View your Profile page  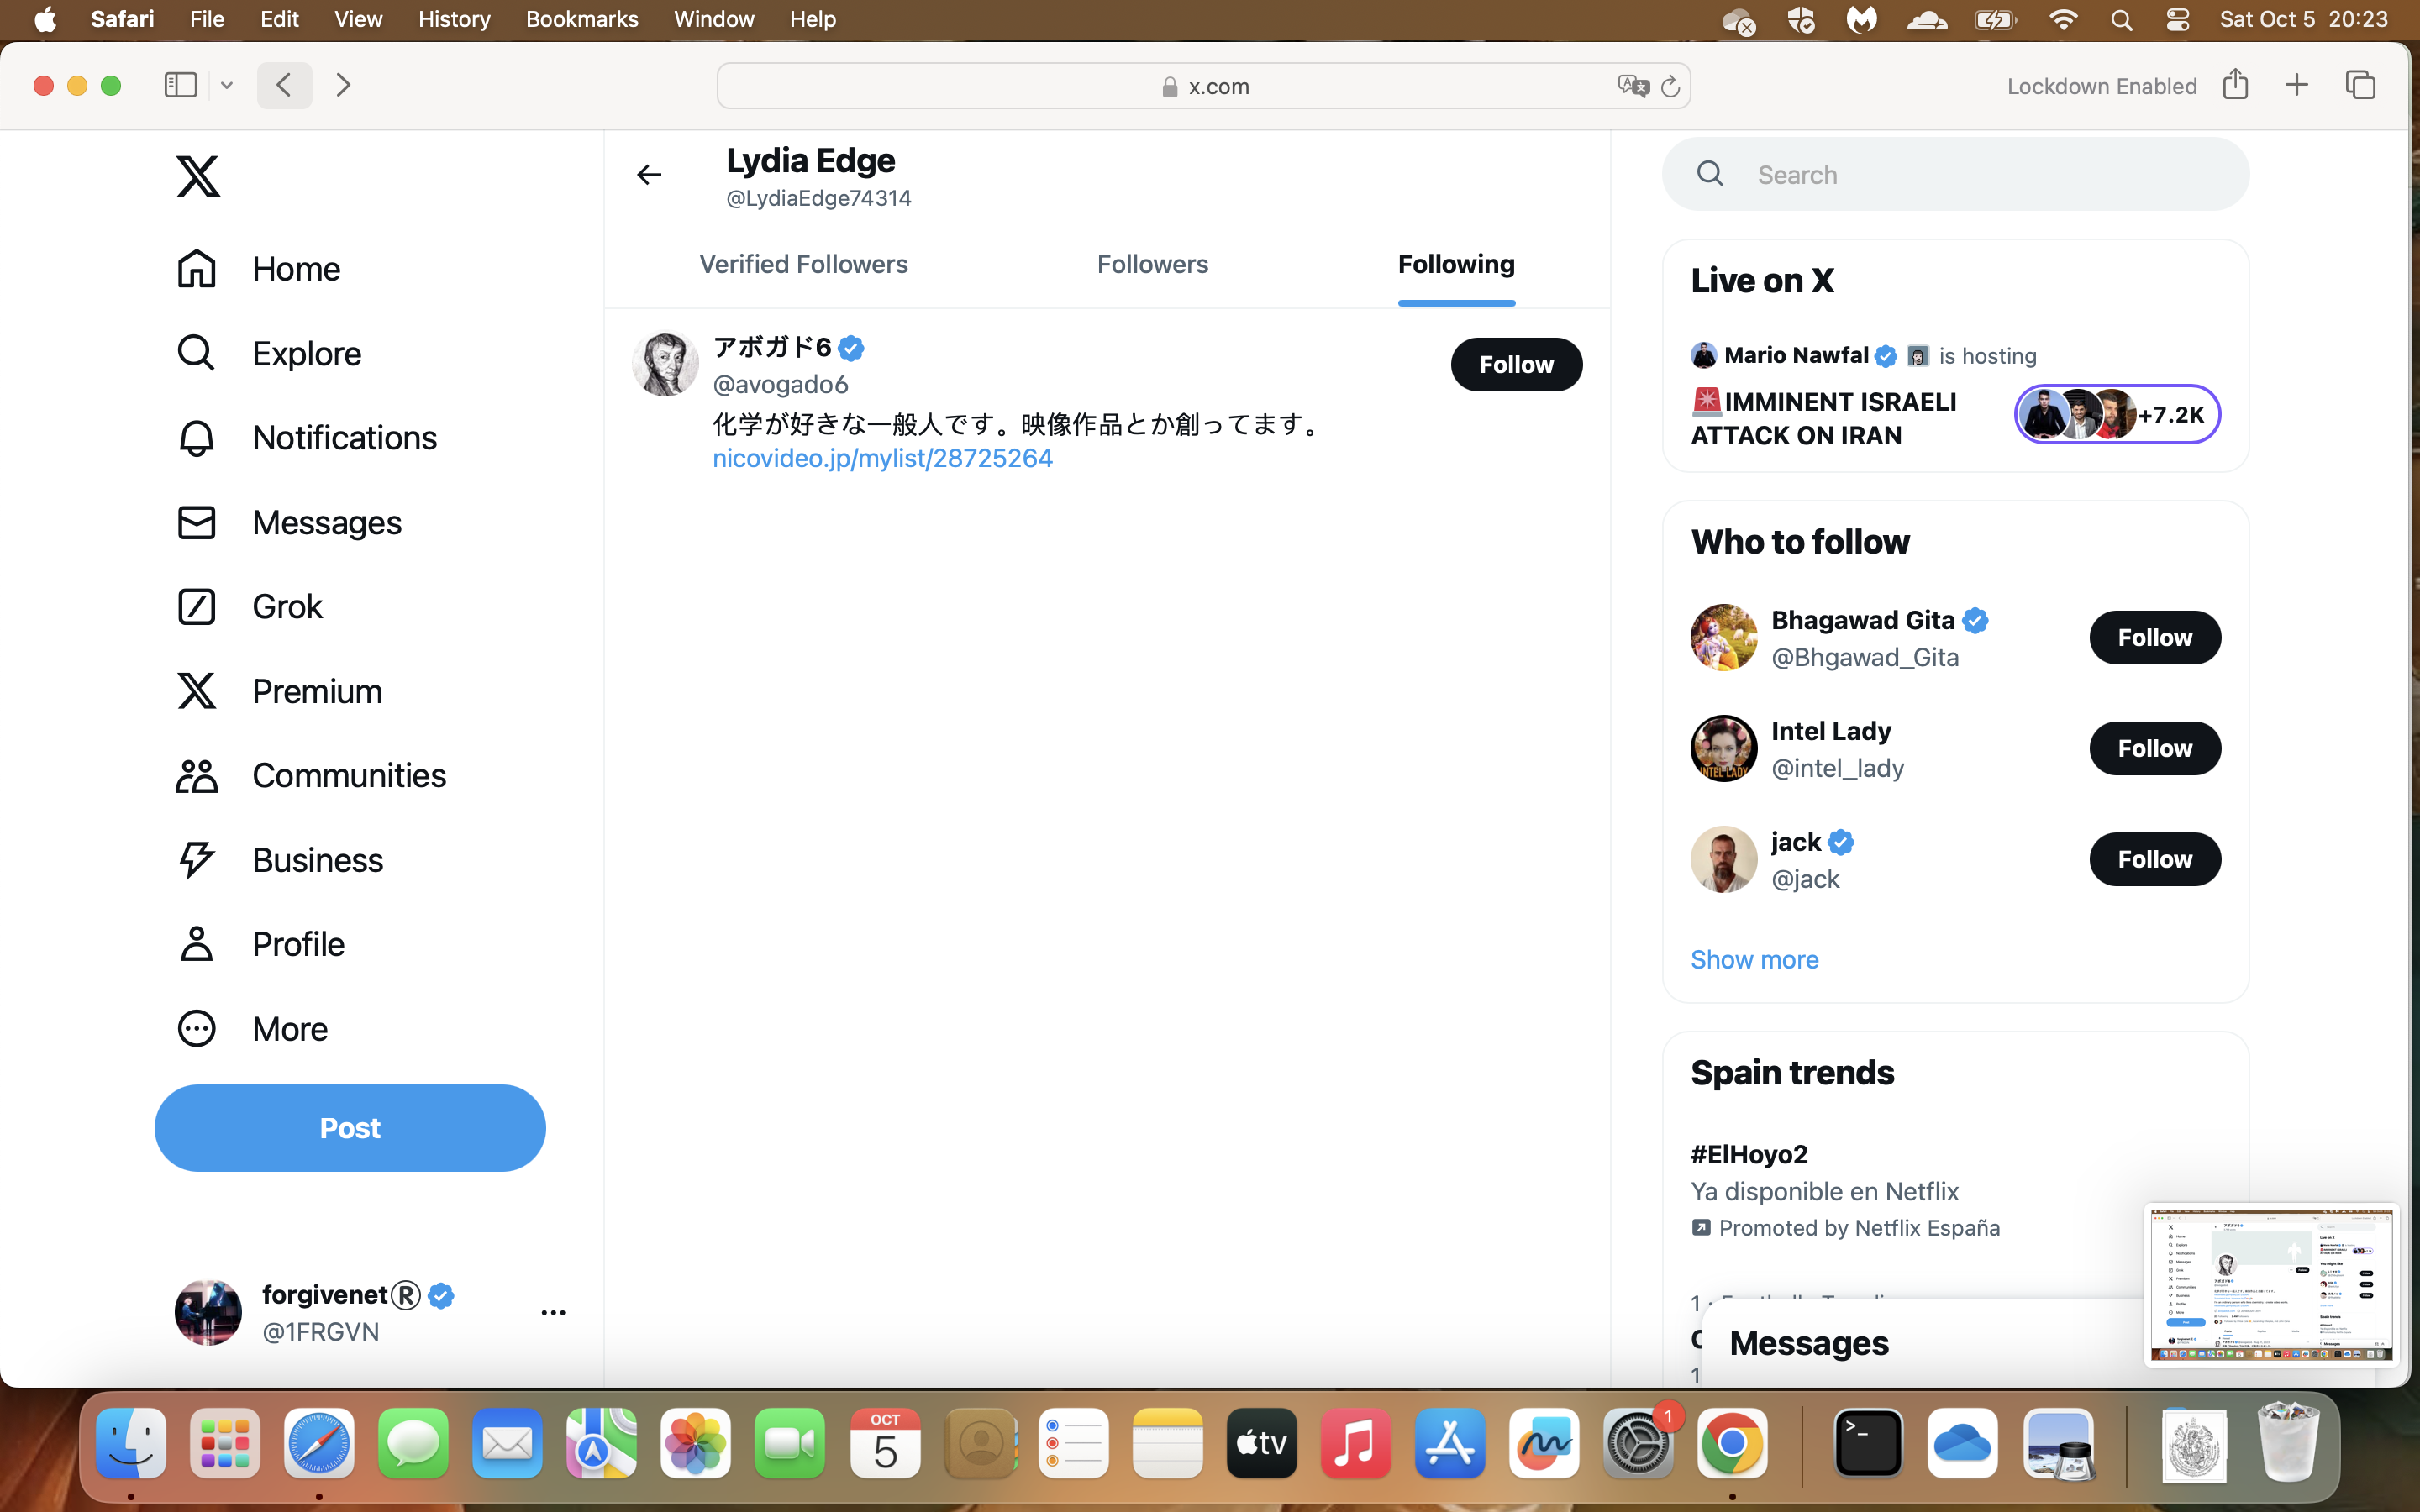point(260,944)
